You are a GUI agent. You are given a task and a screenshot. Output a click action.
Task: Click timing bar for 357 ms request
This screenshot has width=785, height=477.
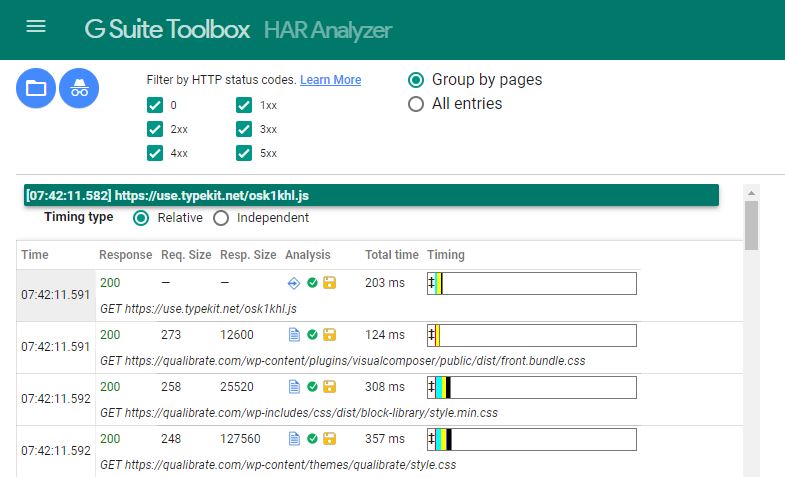click(x=532, y=439)
